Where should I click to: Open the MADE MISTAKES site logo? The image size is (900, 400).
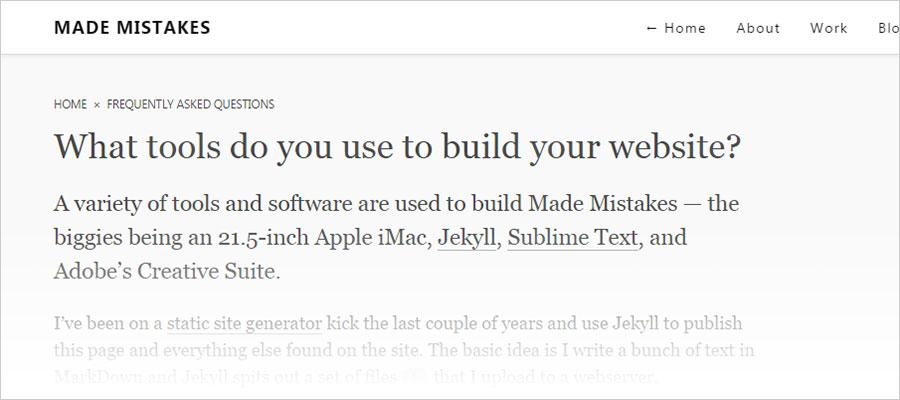coord(132,28)
